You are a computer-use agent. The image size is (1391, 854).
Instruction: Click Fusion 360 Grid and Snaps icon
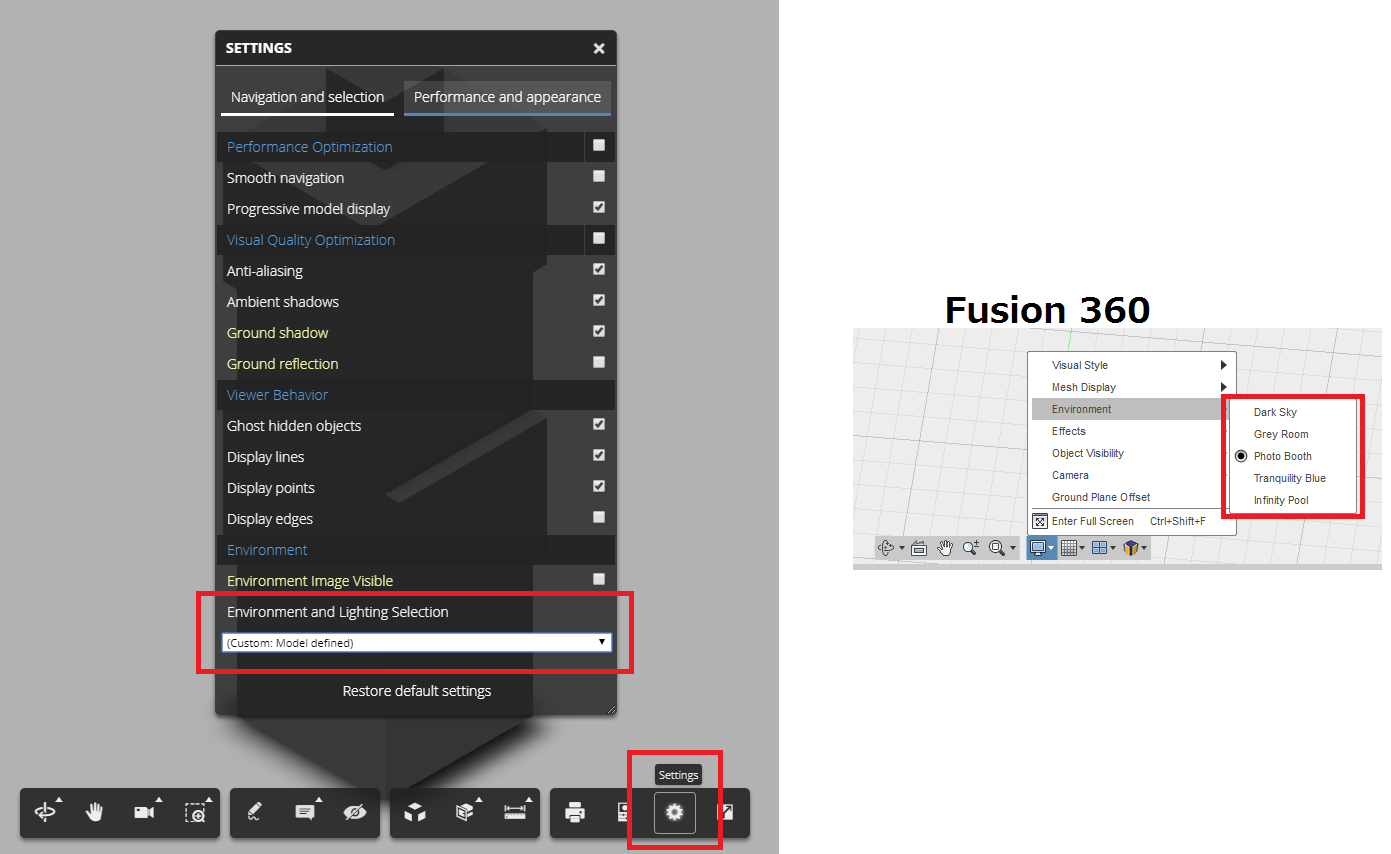tap(1069, 548)
